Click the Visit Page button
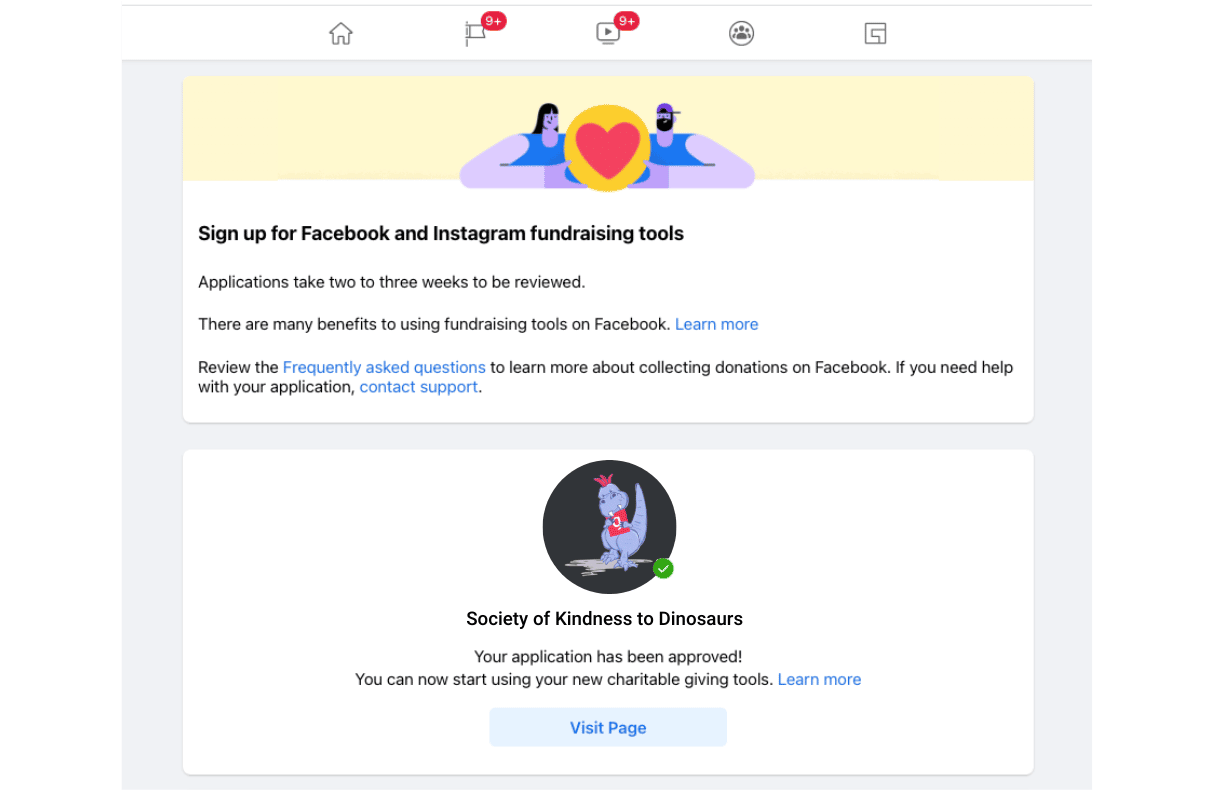Viewport: 1214px width, 790px height. [608, 727]
